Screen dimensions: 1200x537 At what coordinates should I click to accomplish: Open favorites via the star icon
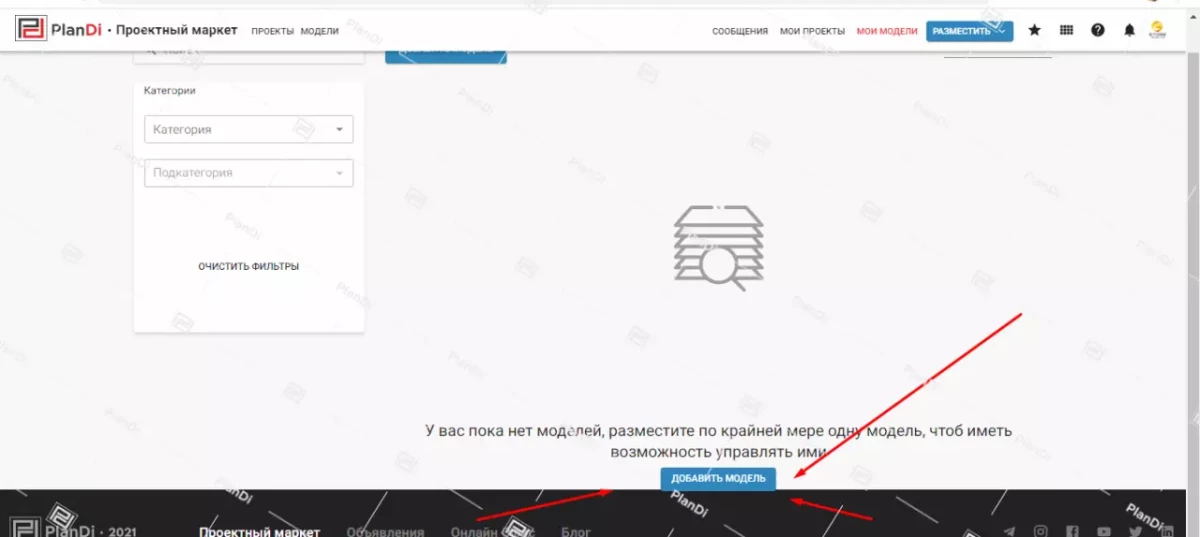coord(1034,30)
